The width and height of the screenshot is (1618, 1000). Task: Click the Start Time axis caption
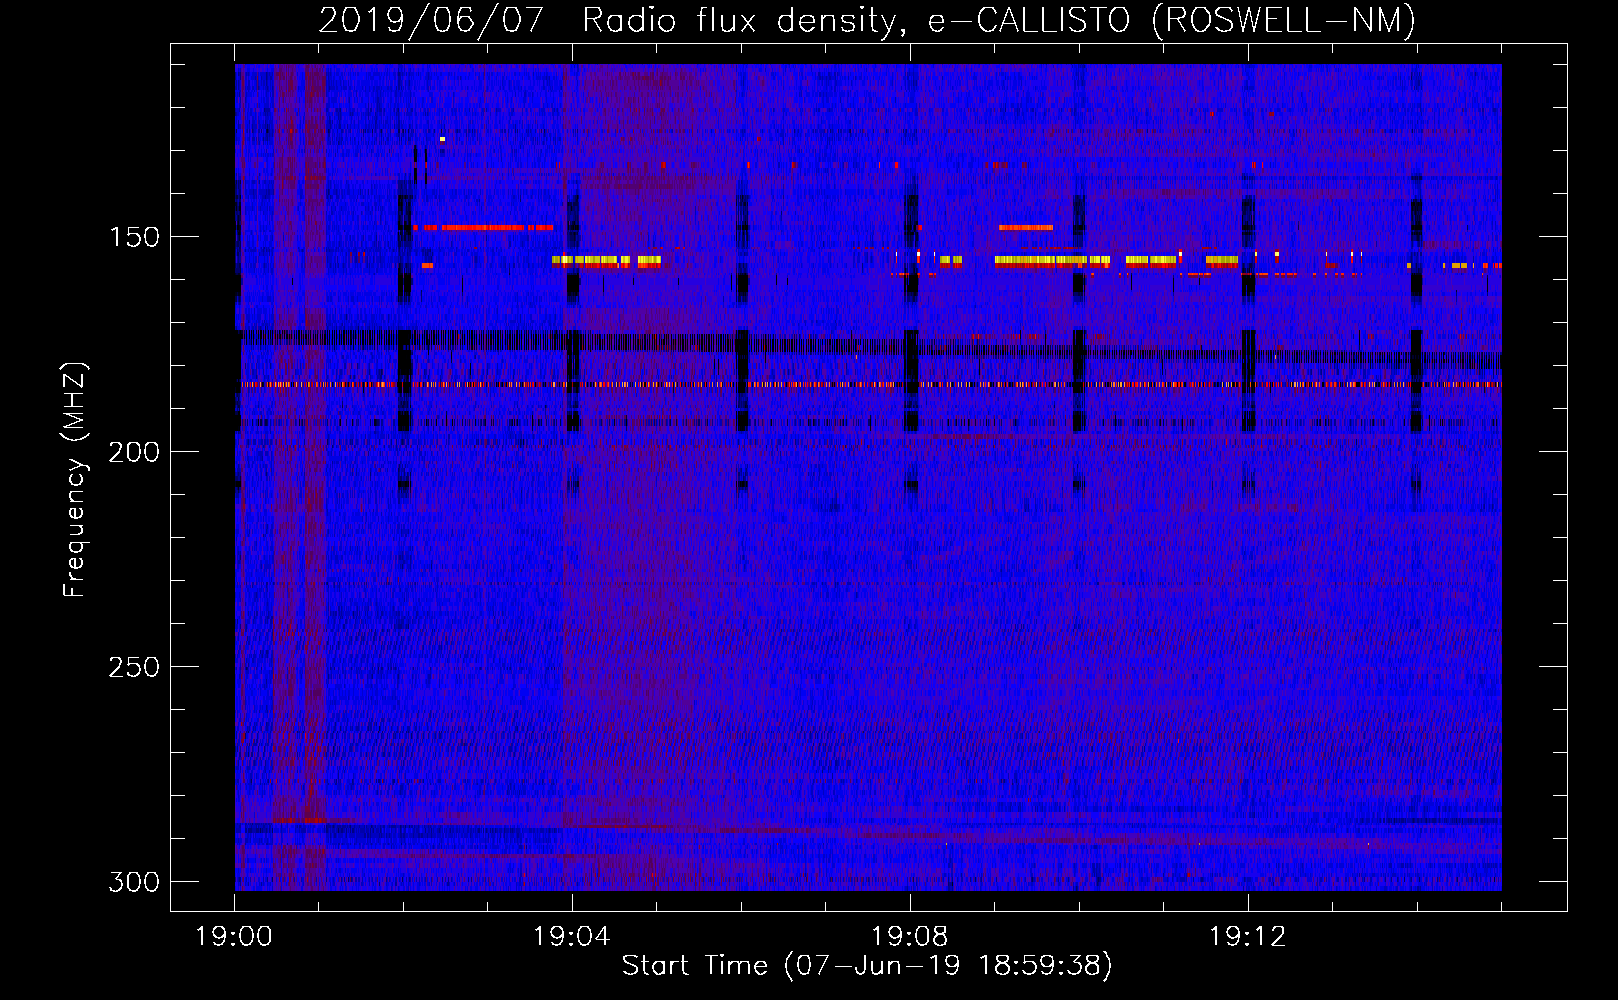pos(867,966)
